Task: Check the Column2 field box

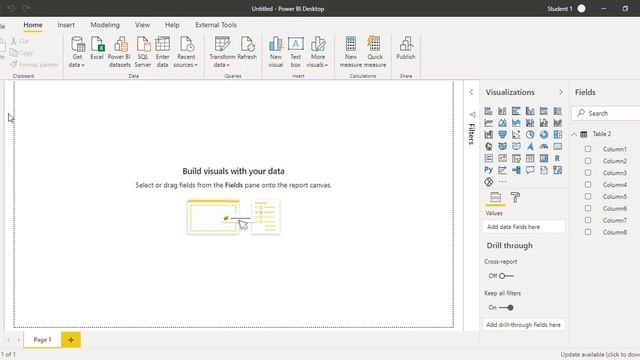Action: (588, 161)
